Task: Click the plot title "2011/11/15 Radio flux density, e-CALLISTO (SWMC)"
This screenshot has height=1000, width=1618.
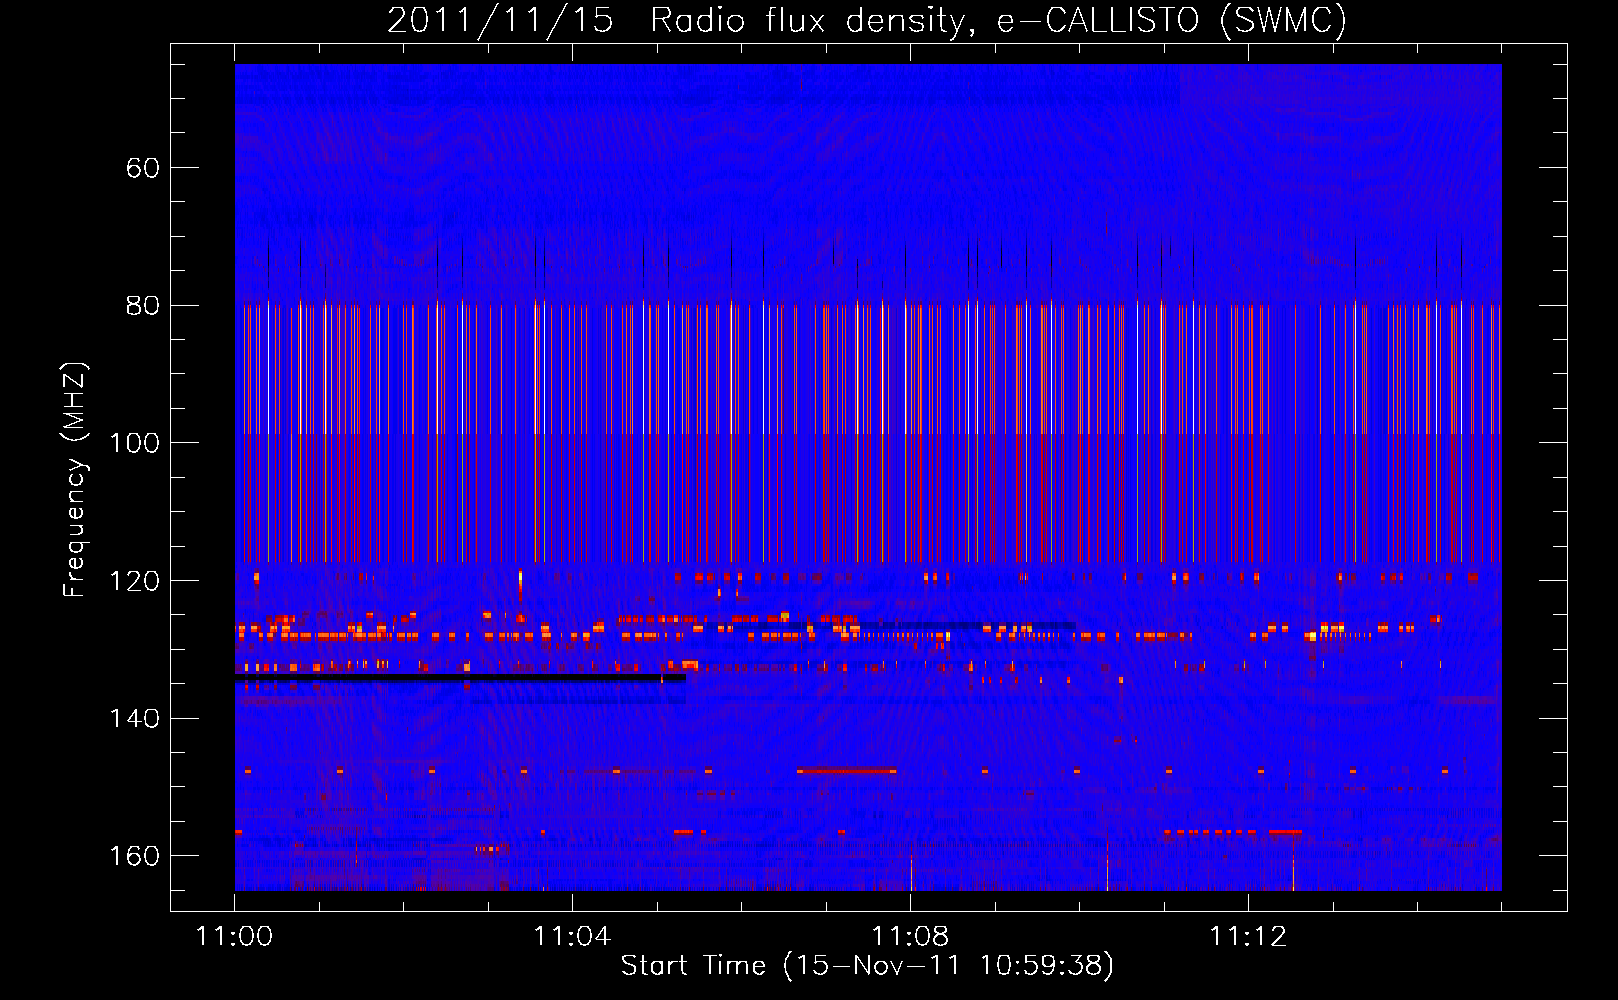Action: pos(867,20)
